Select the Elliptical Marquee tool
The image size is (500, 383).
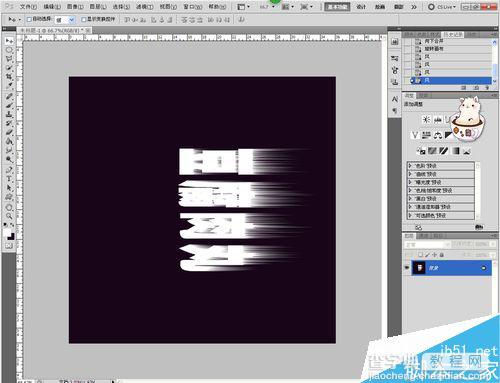tap(9, 50)
